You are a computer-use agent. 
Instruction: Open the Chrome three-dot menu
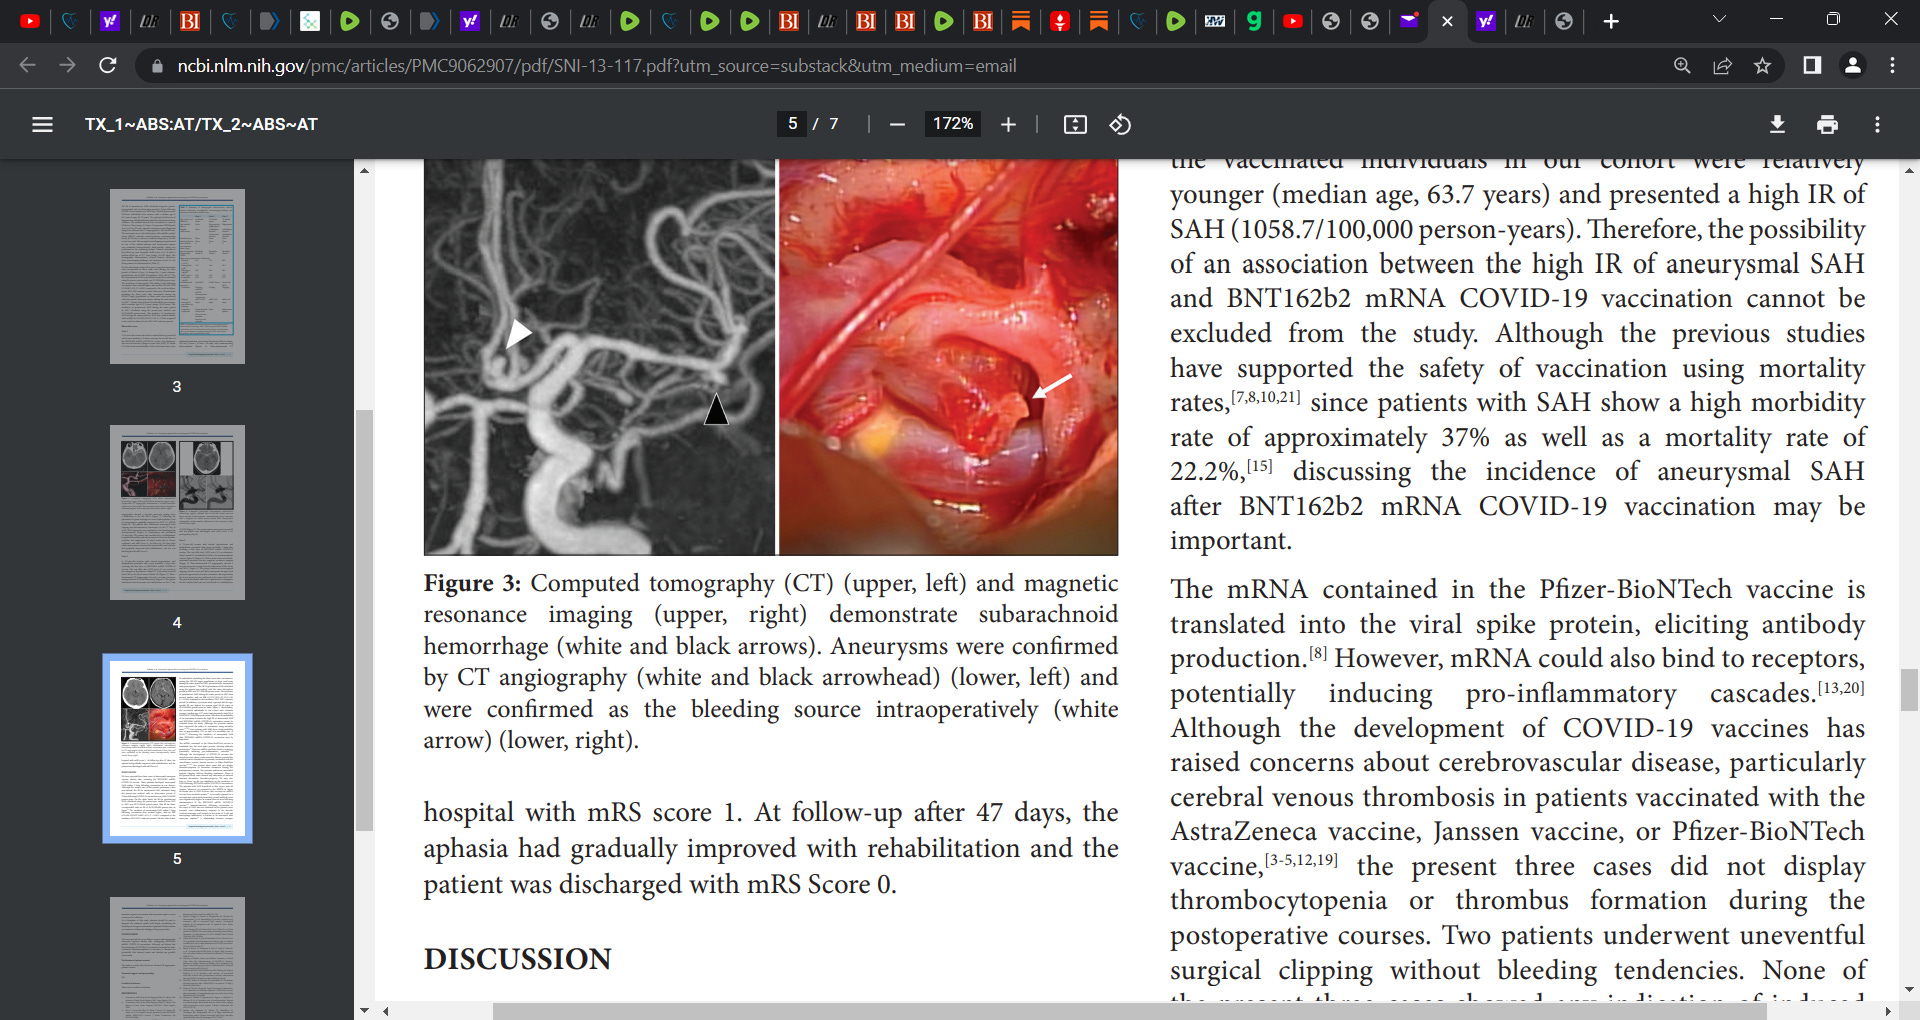1892,65
